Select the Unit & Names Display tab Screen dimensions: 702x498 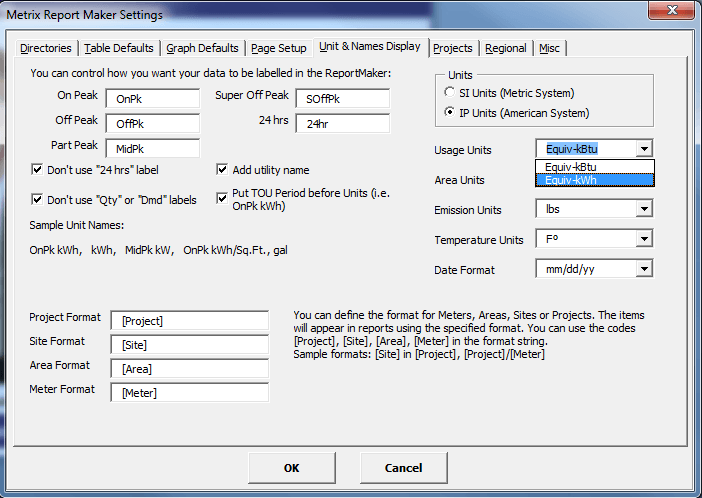(370, 47)
